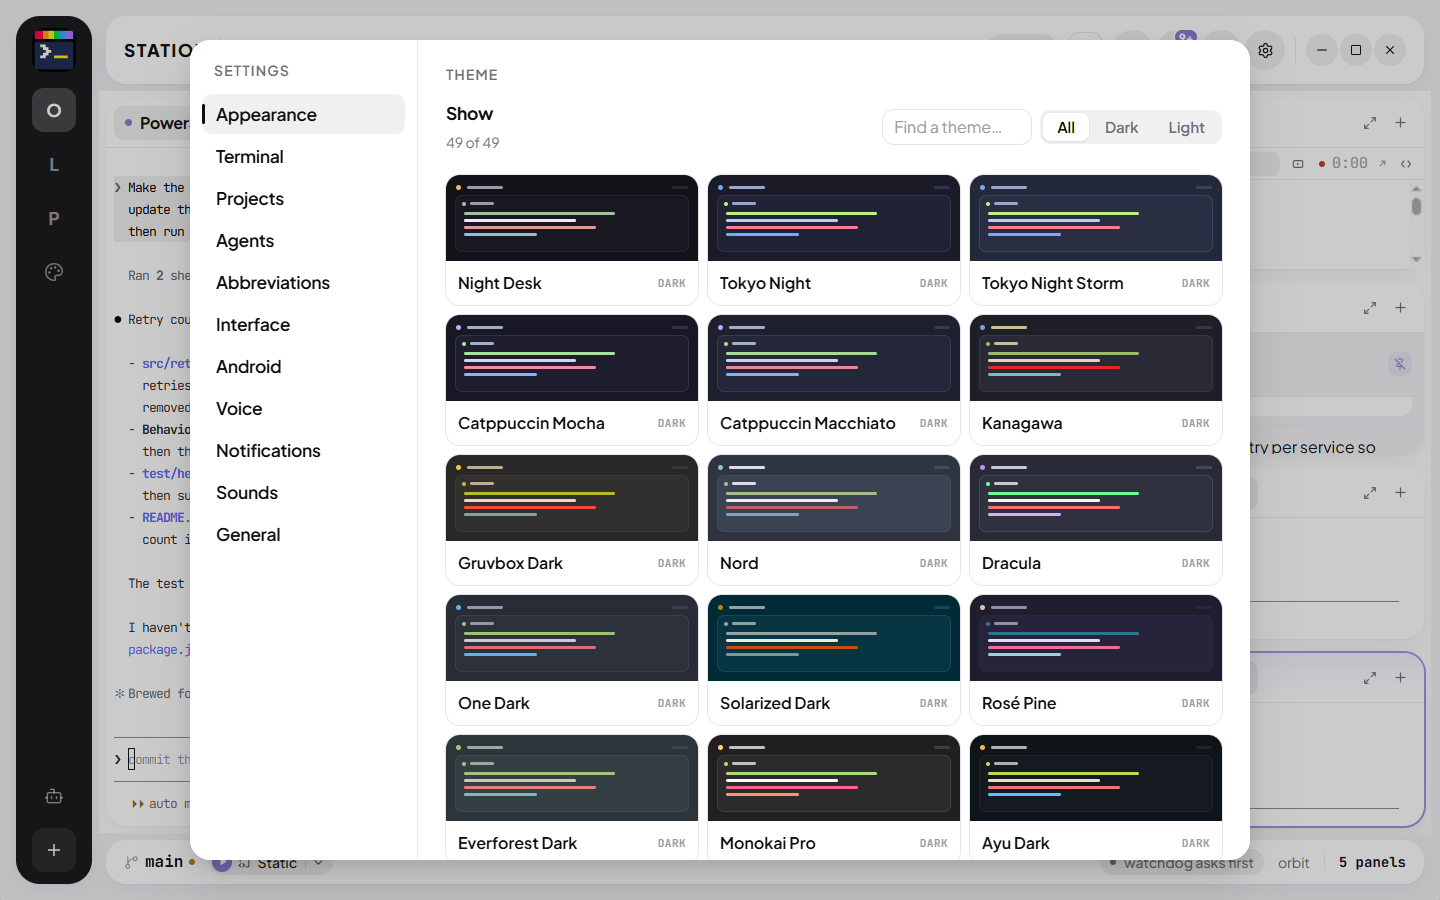The height and width of the screenshot is (900, 1440).
Task: Click the plus button in left sidebar
Action: (54, 850)
